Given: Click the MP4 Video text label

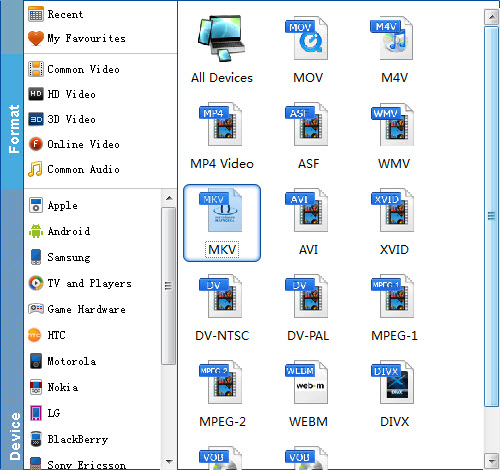Looking at the screenshot, I should [222, 164].
